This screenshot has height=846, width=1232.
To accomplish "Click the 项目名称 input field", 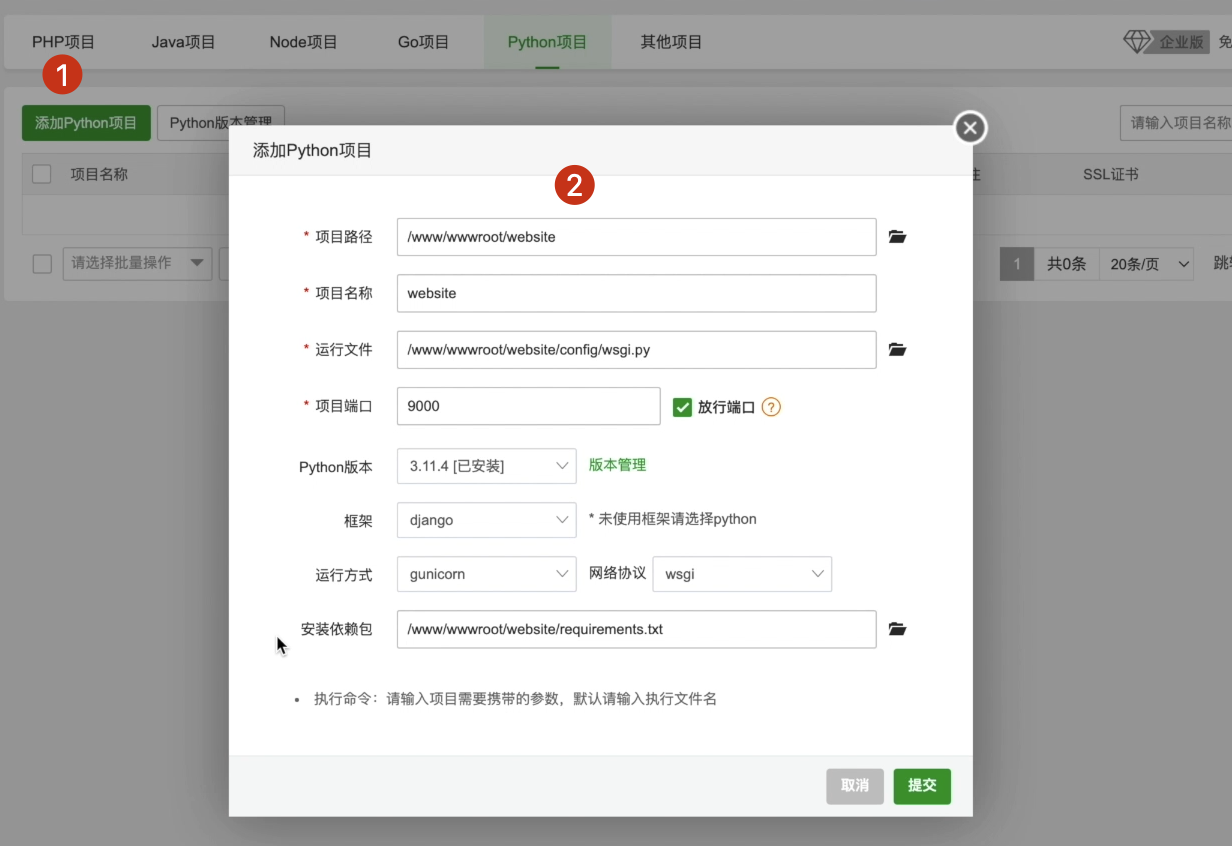I will pos(637,293).
